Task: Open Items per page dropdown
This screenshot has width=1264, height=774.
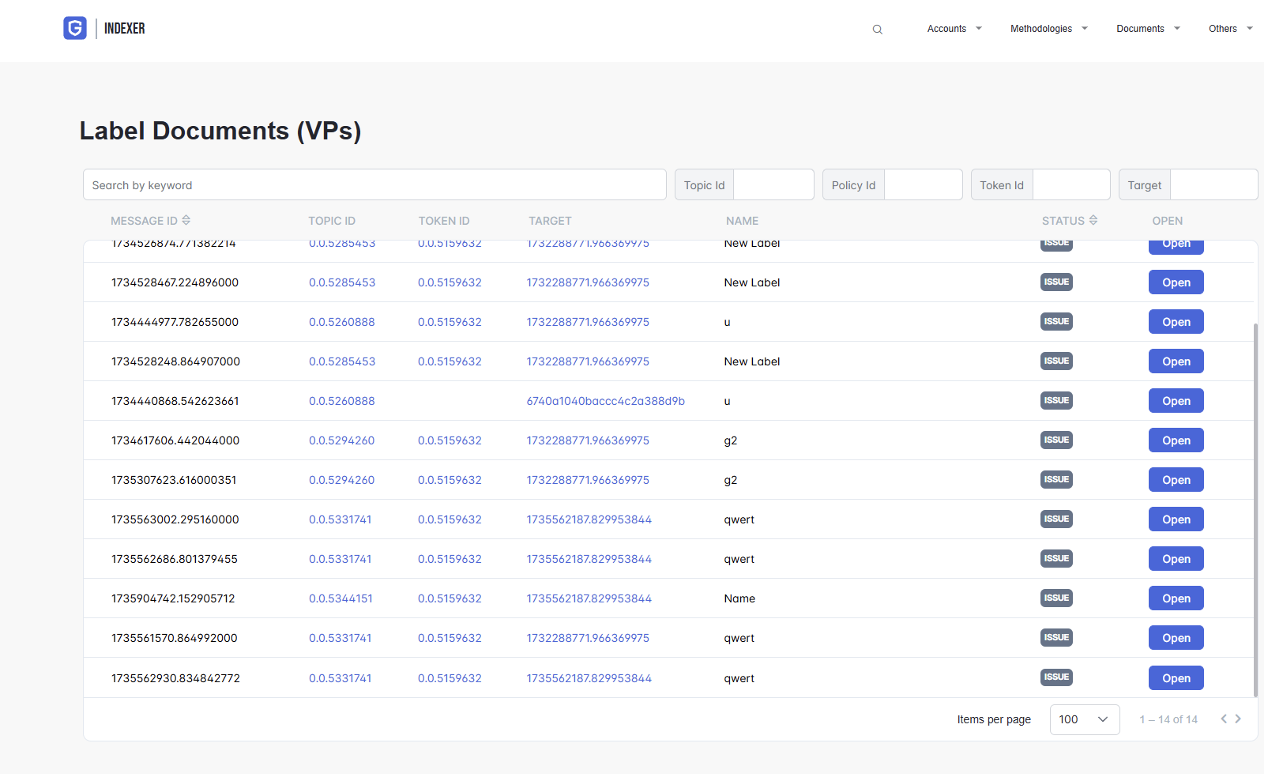Action: [1084, 719]
